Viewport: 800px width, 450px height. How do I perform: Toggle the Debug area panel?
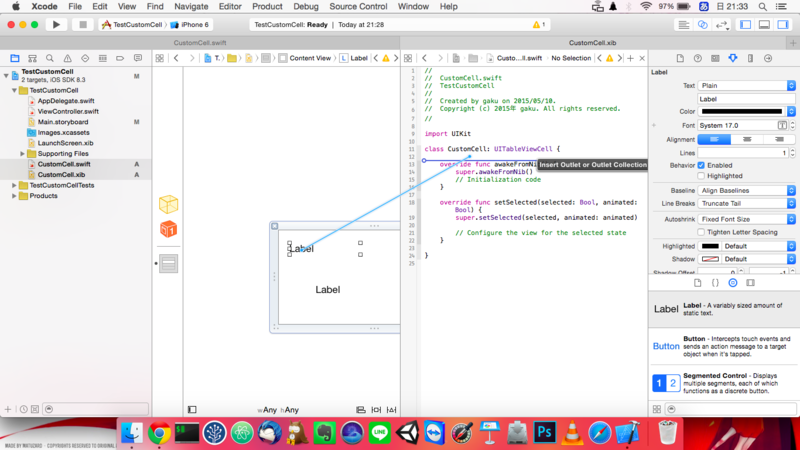coord(764,24)
